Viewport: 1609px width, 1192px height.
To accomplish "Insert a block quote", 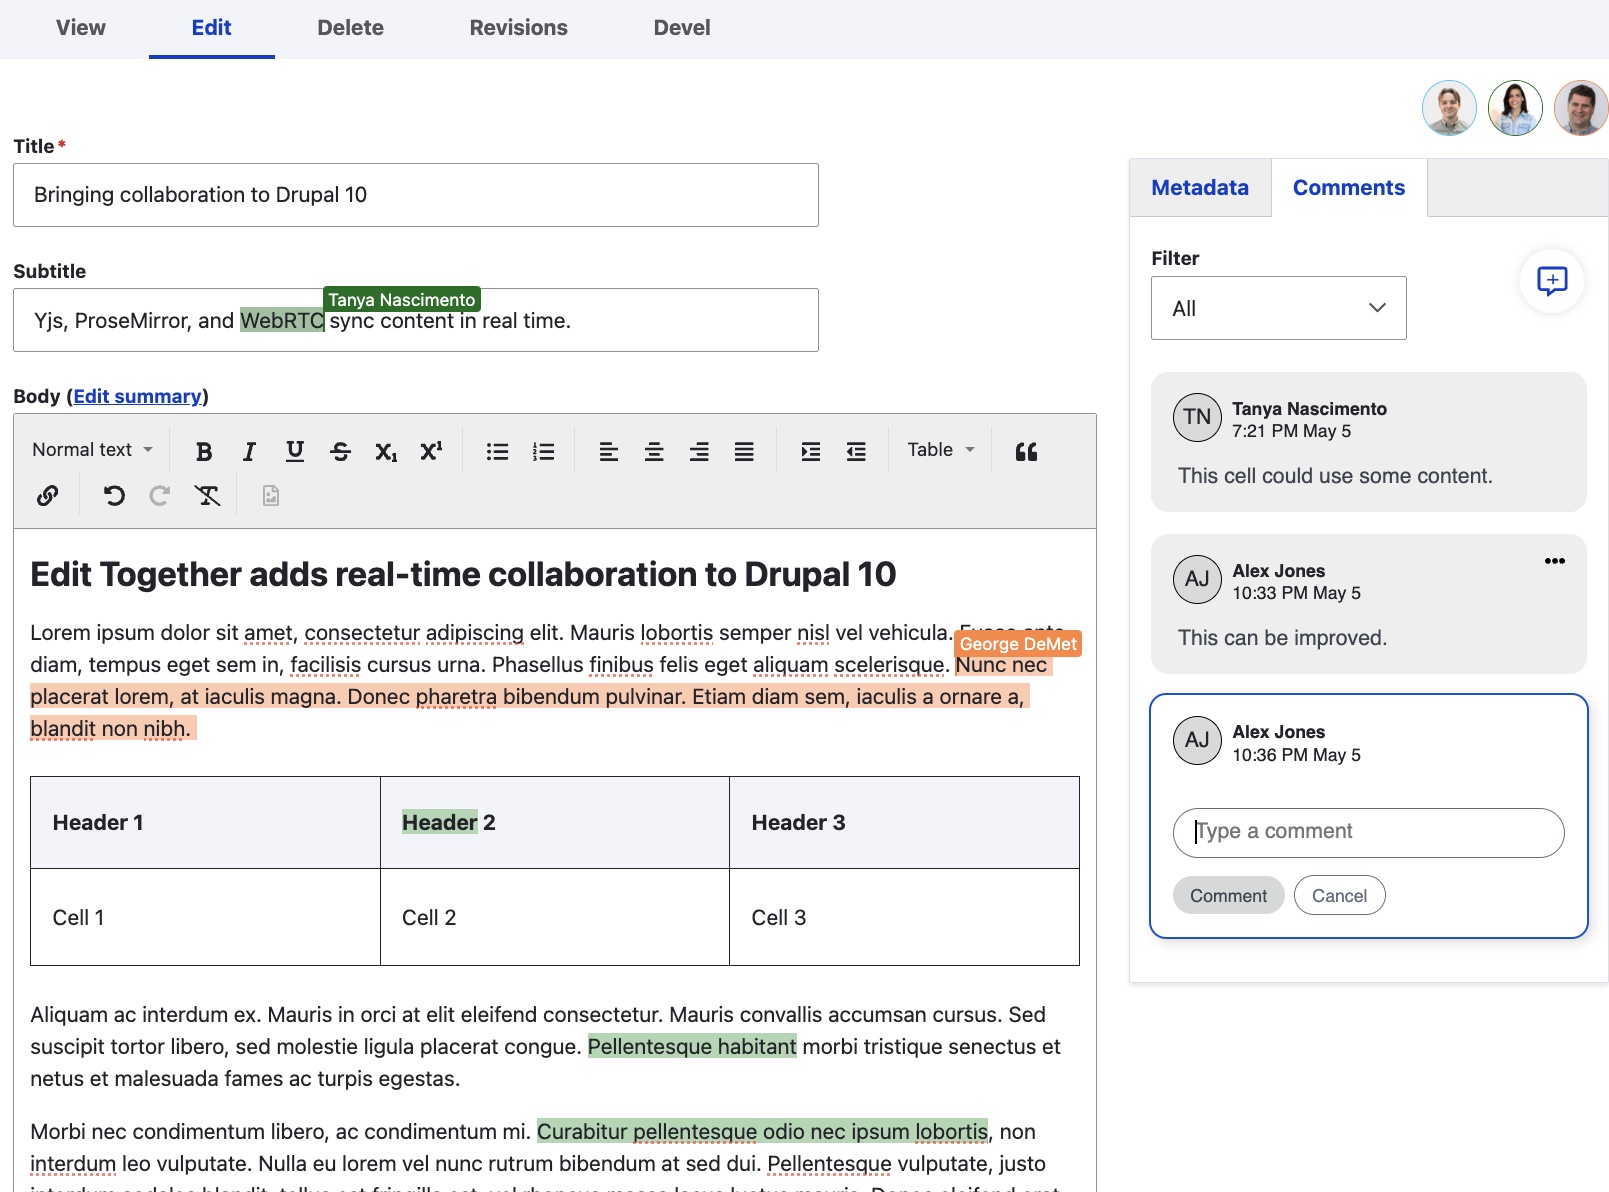I will coord(1026,452).
